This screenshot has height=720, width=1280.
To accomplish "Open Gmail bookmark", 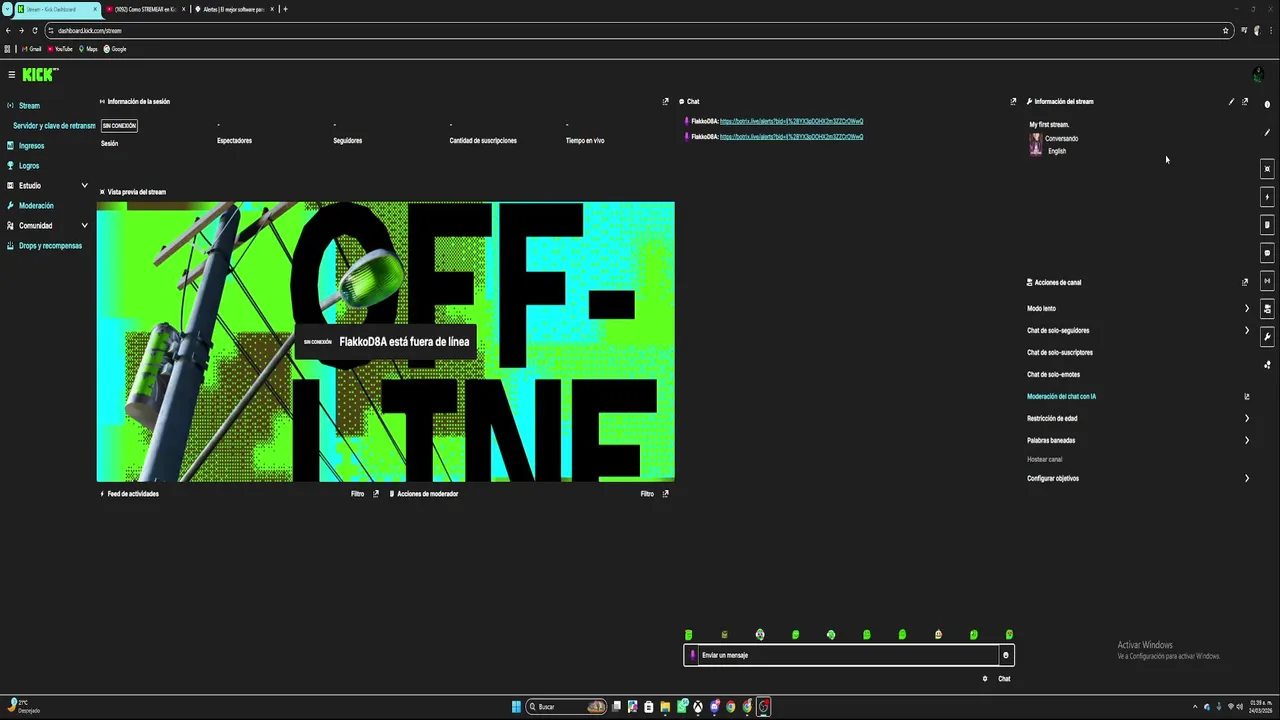I will click(32, 49).
